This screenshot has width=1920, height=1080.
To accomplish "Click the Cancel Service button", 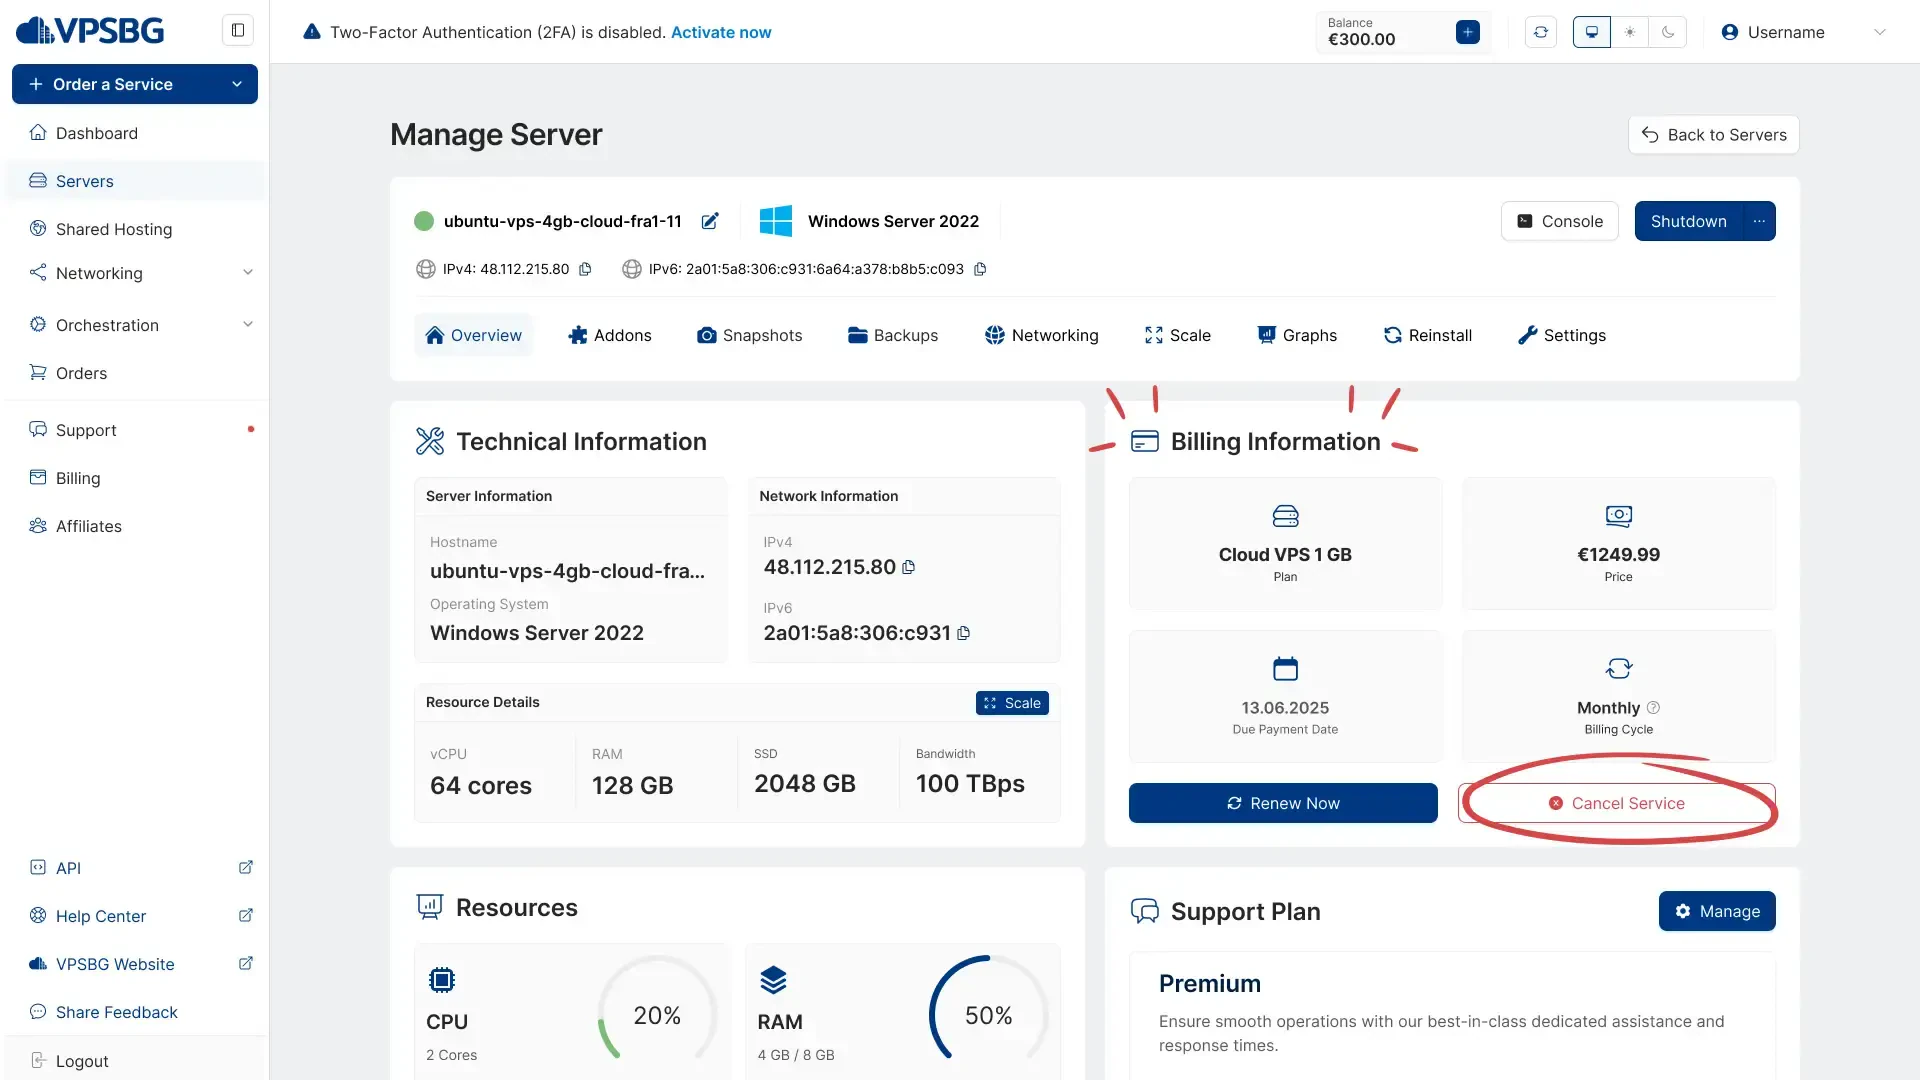I will click(x=1616, y=803).
